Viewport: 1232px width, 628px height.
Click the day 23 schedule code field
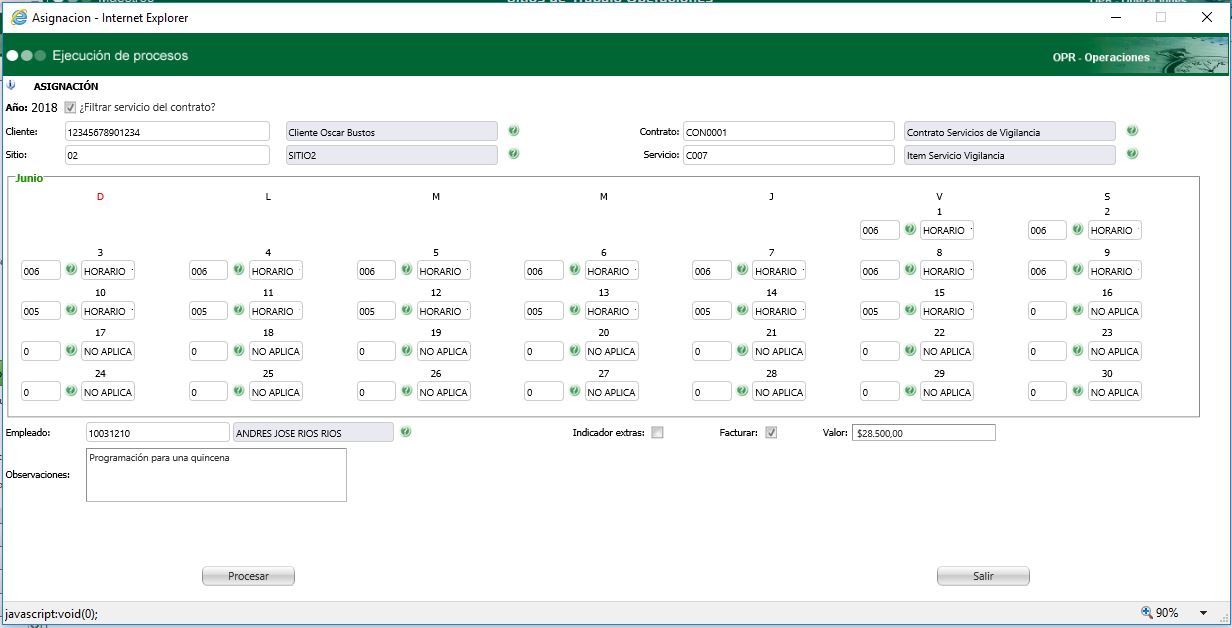pos(1048,352)
